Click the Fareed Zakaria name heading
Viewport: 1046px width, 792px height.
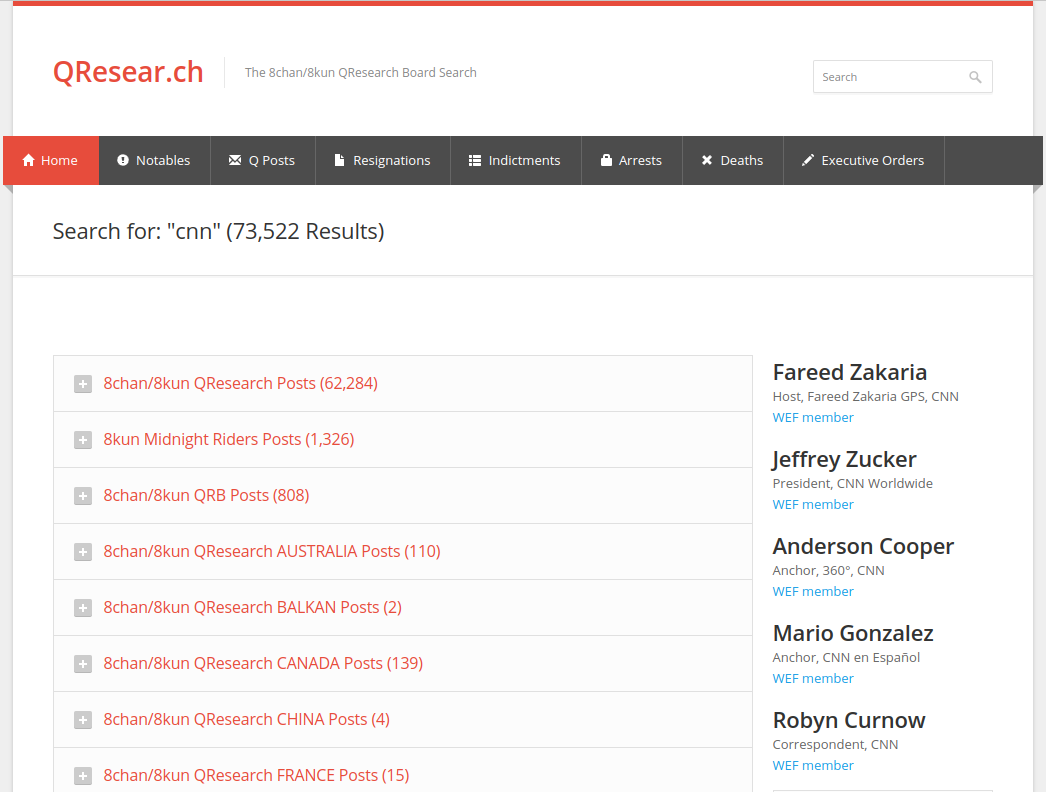point(850,372)
